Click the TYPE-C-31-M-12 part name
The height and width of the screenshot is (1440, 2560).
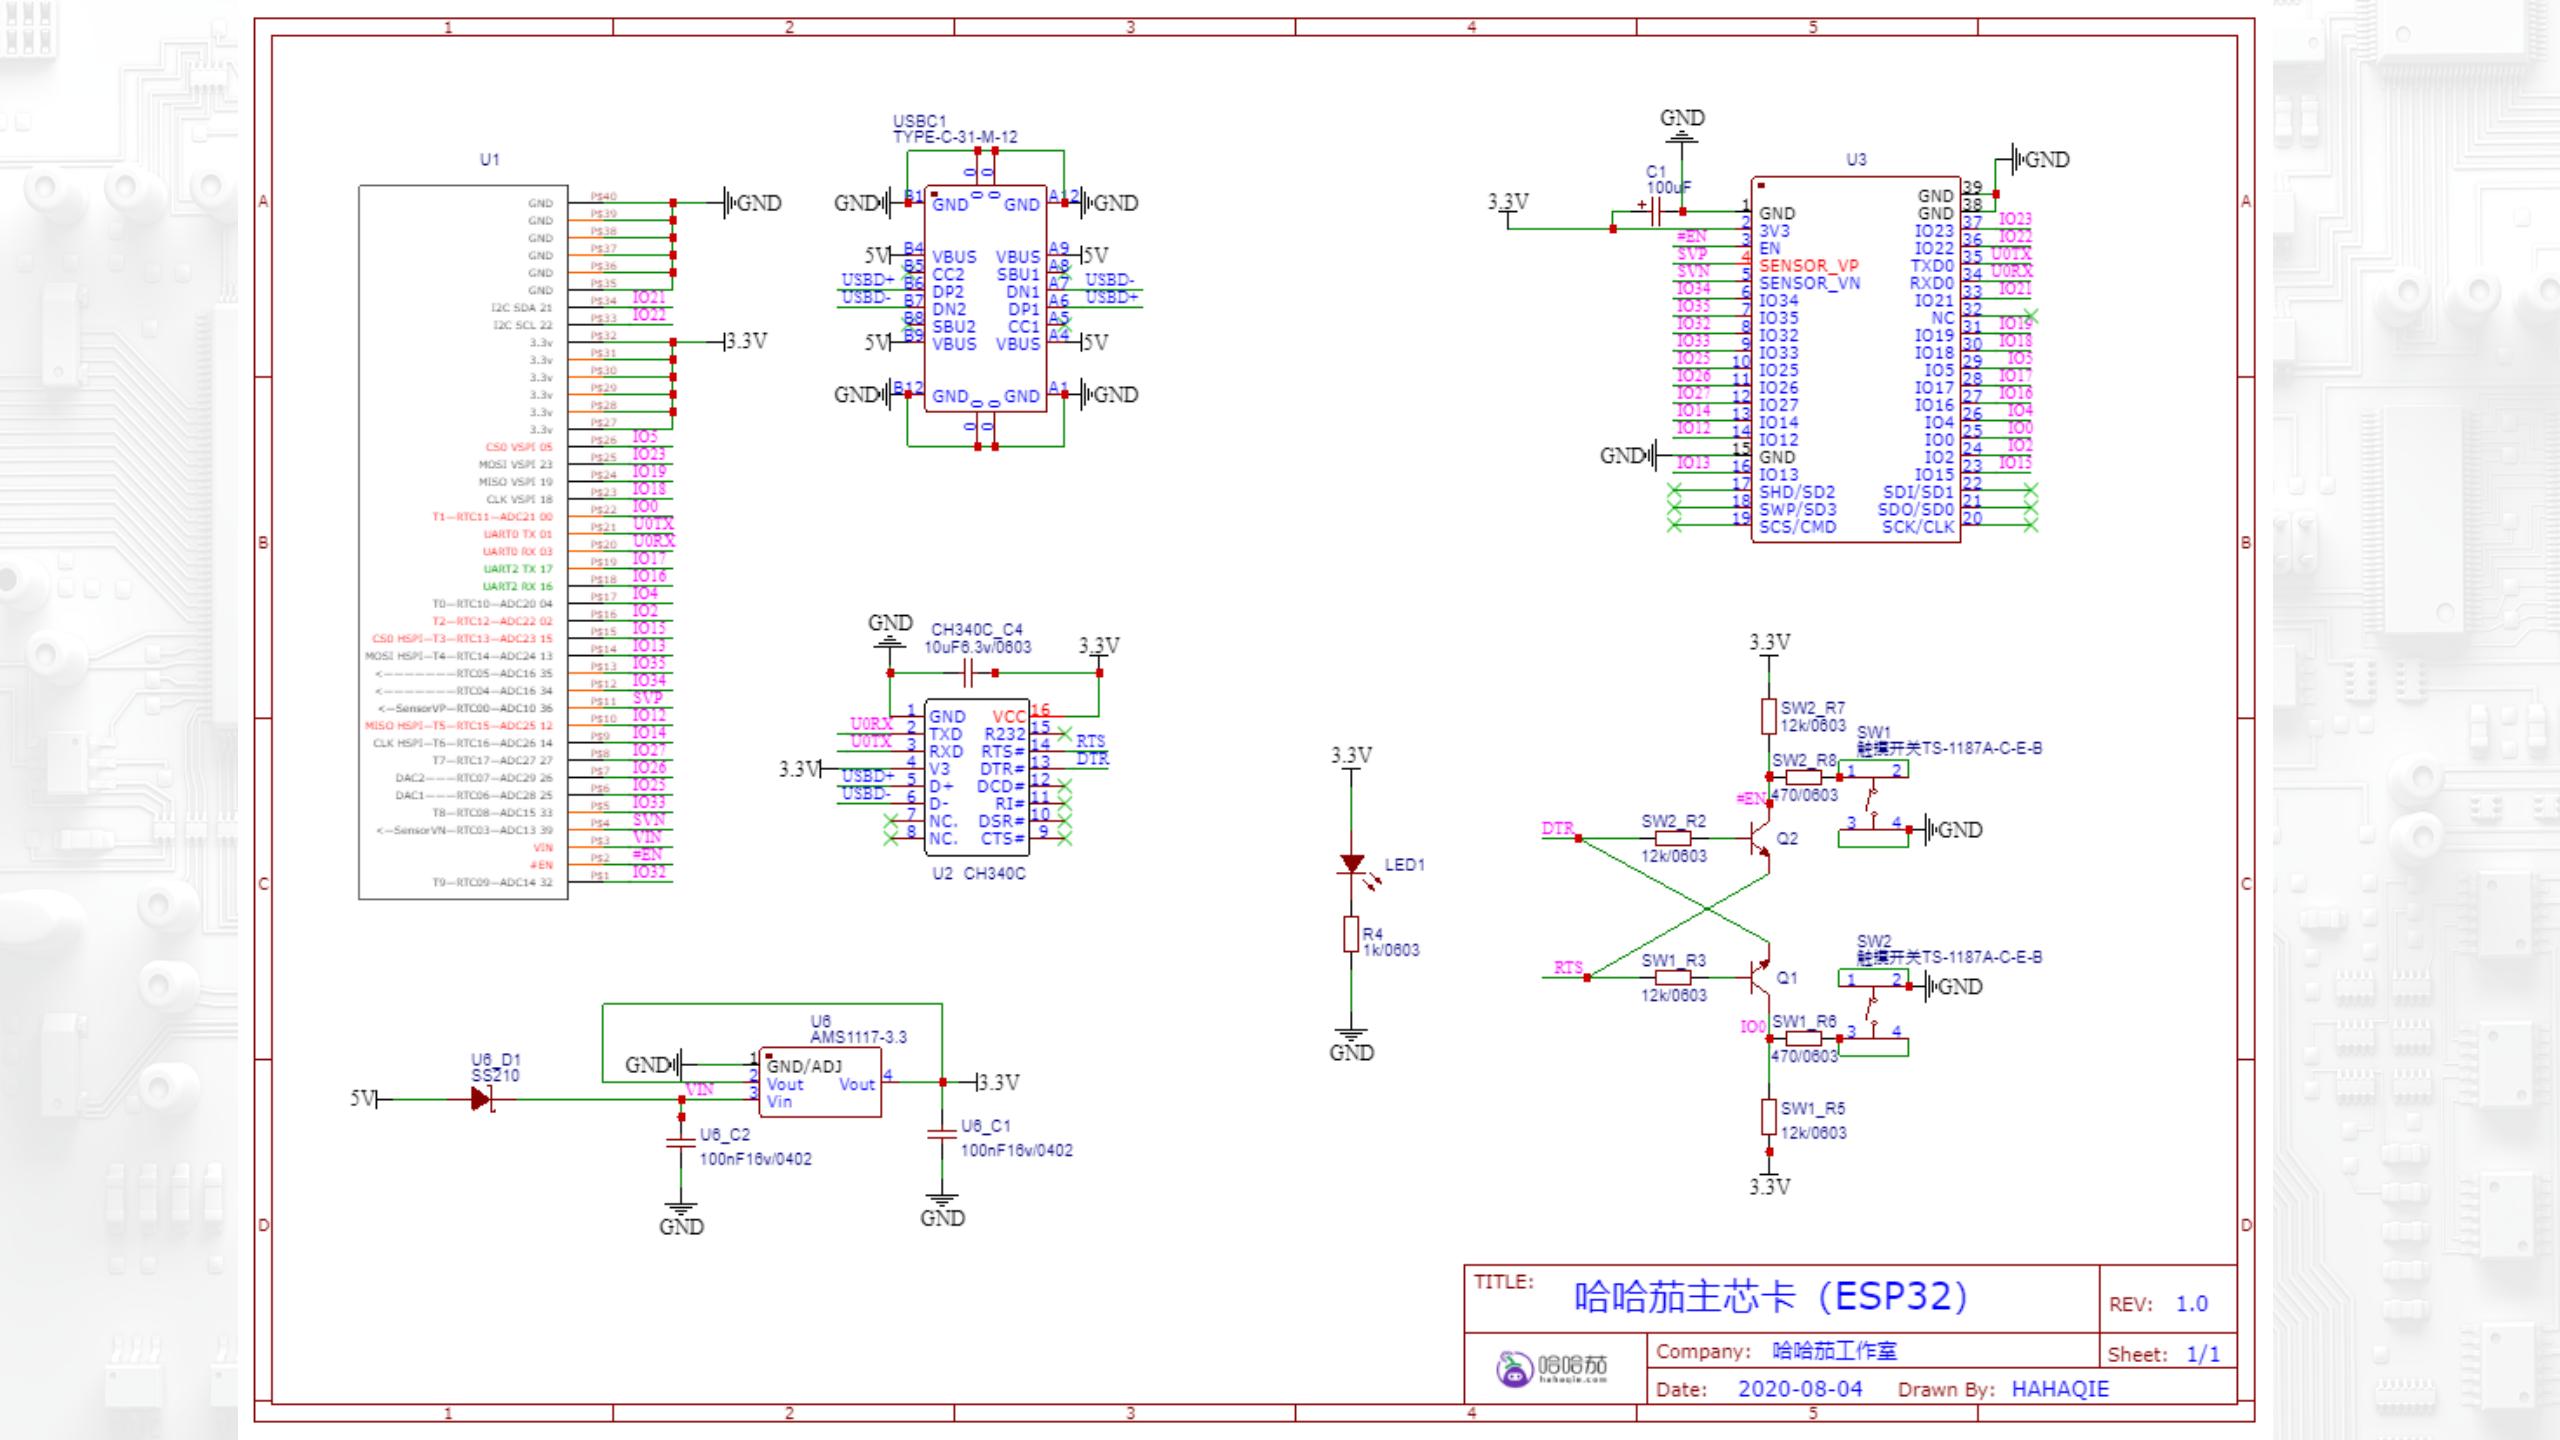pyautogui.click(x=955, y=138)
